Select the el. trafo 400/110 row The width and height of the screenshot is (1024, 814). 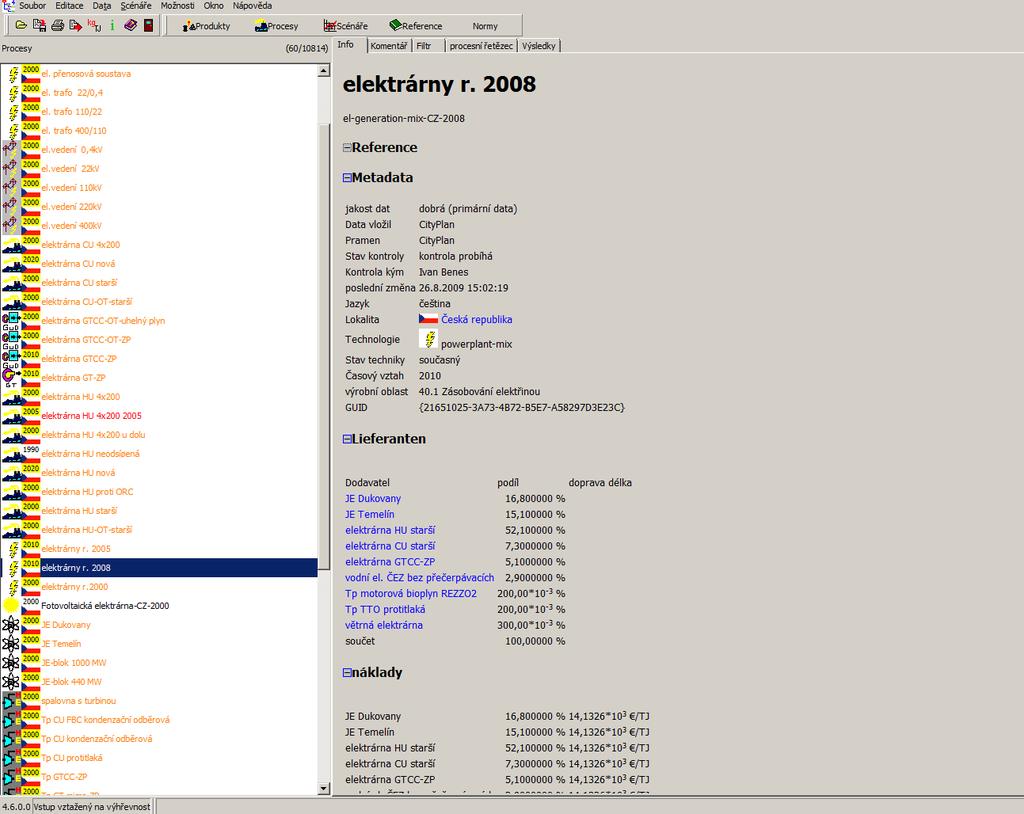pyautogui.click(x=159, y=131)
